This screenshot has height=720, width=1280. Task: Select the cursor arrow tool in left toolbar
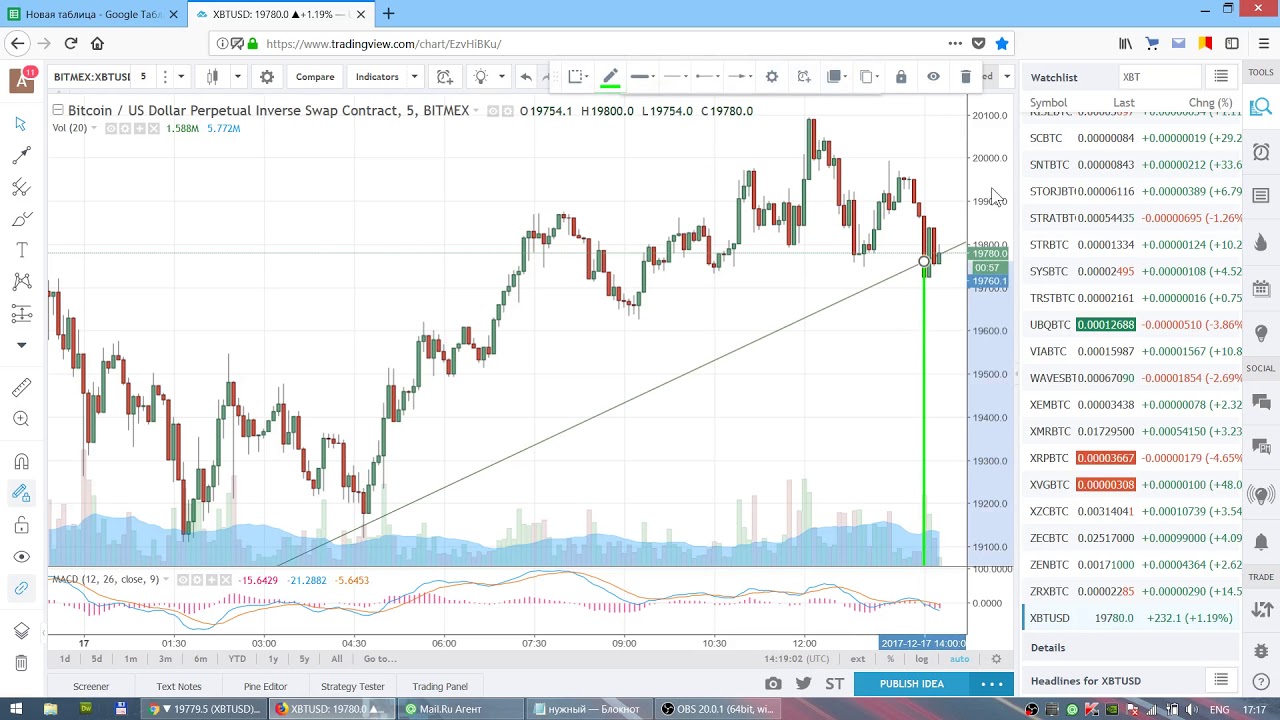pos(21,123)
